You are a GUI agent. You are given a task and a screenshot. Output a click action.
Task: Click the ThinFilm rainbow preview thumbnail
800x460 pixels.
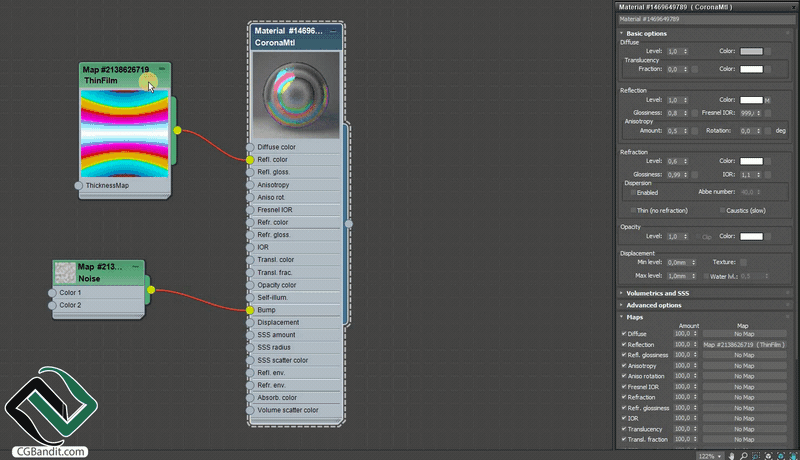(125, 134)
